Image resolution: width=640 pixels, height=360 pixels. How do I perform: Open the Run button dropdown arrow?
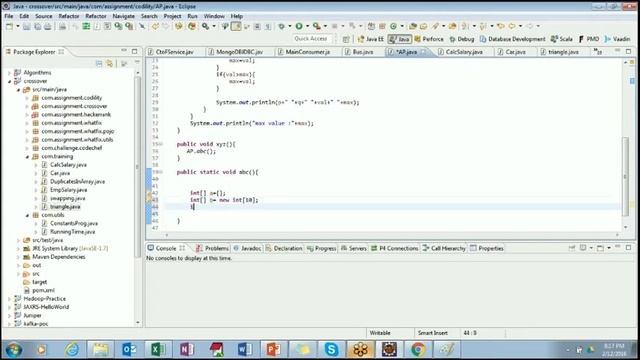(x=307, y=26)
